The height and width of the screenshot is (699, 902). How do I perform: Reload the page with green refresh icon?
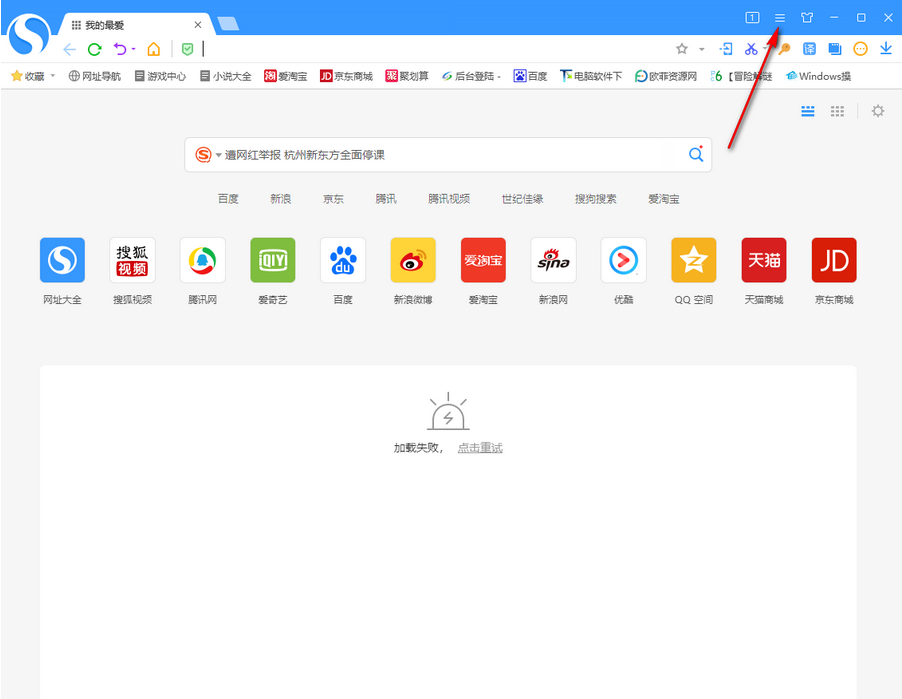point(95,49)
